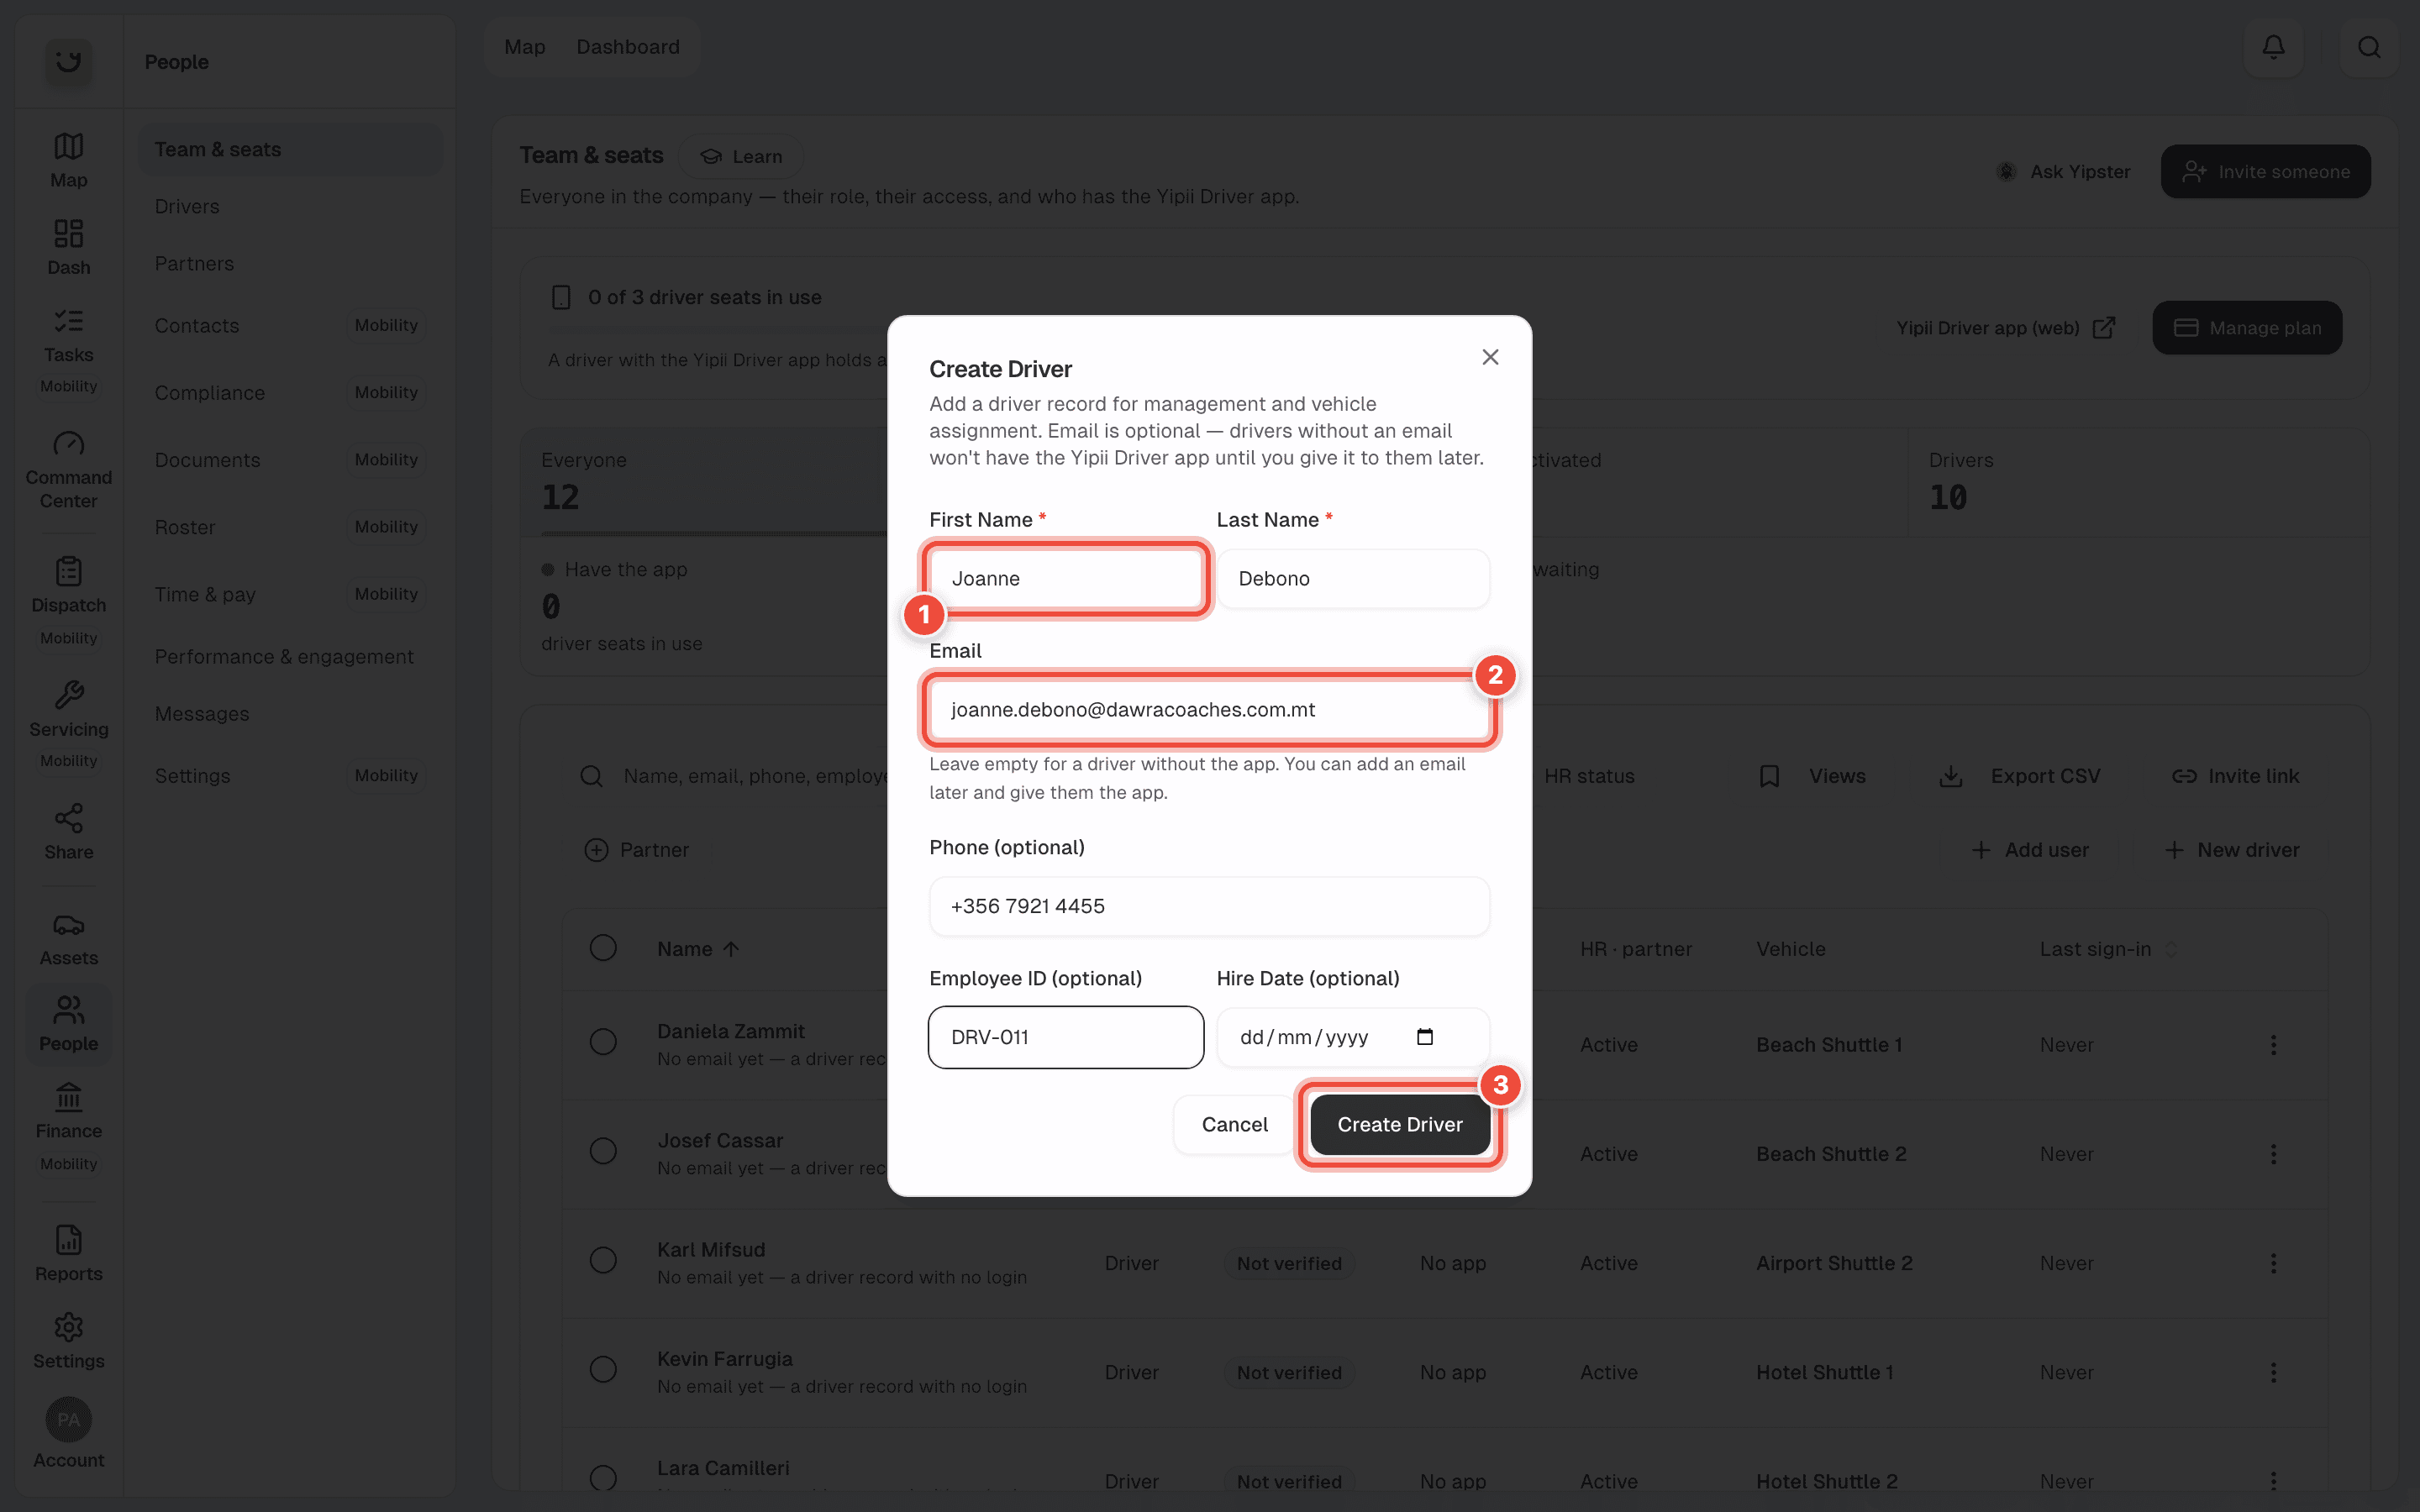Switch to the Map tab at top
The width and height of the screenshot is (2420, 1512).
coord(525,47)
